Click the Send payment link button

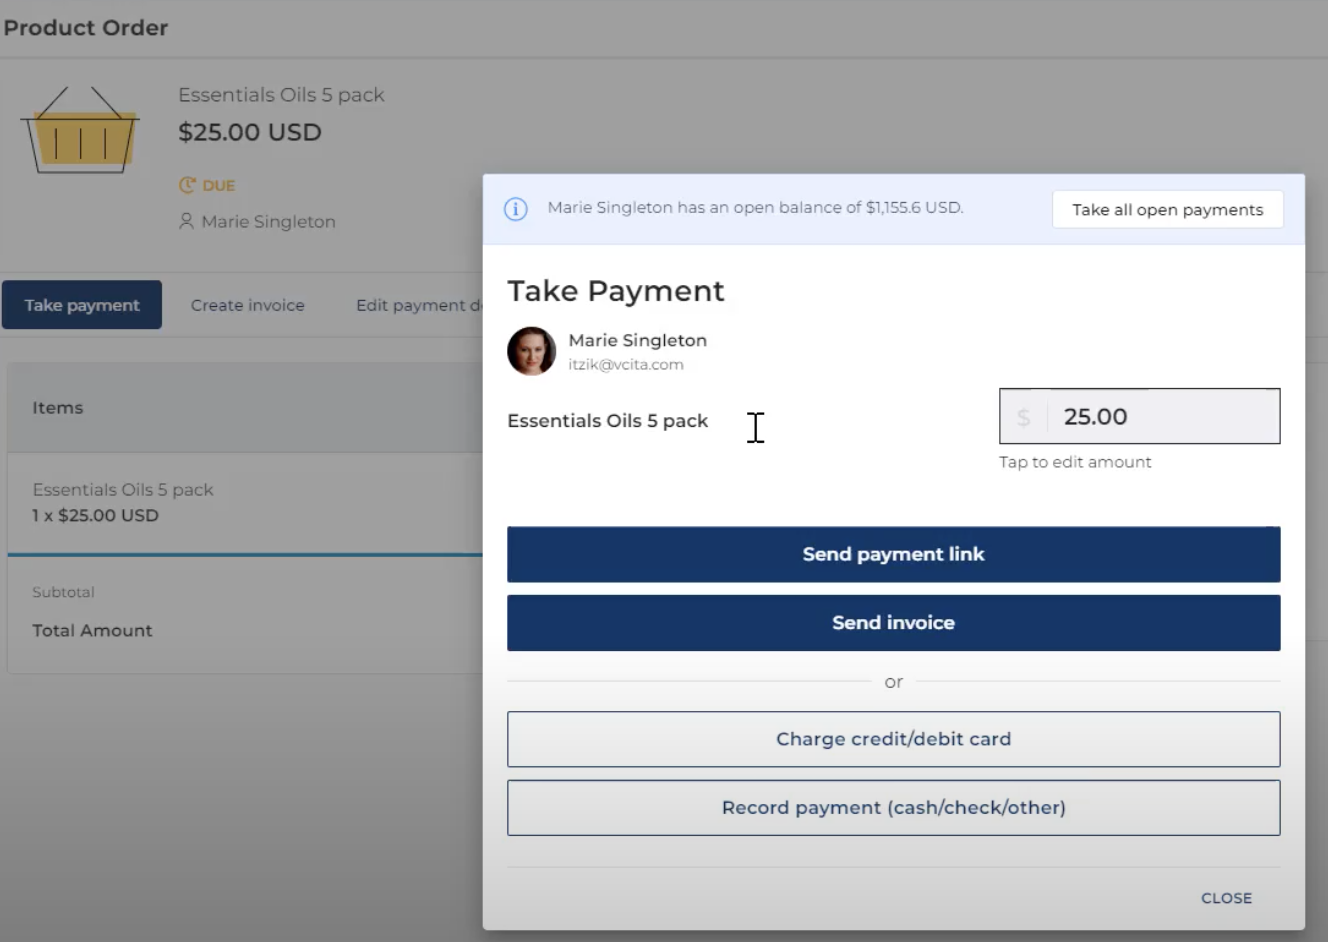pyautogui.click(x=893, y=554)
